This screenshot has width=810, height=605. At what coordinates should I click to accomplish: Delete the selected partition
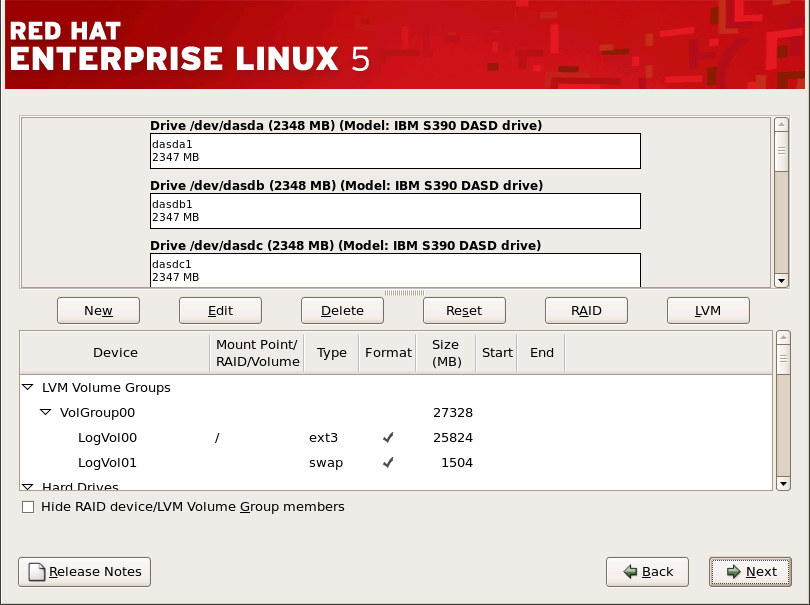coord(342,310)
